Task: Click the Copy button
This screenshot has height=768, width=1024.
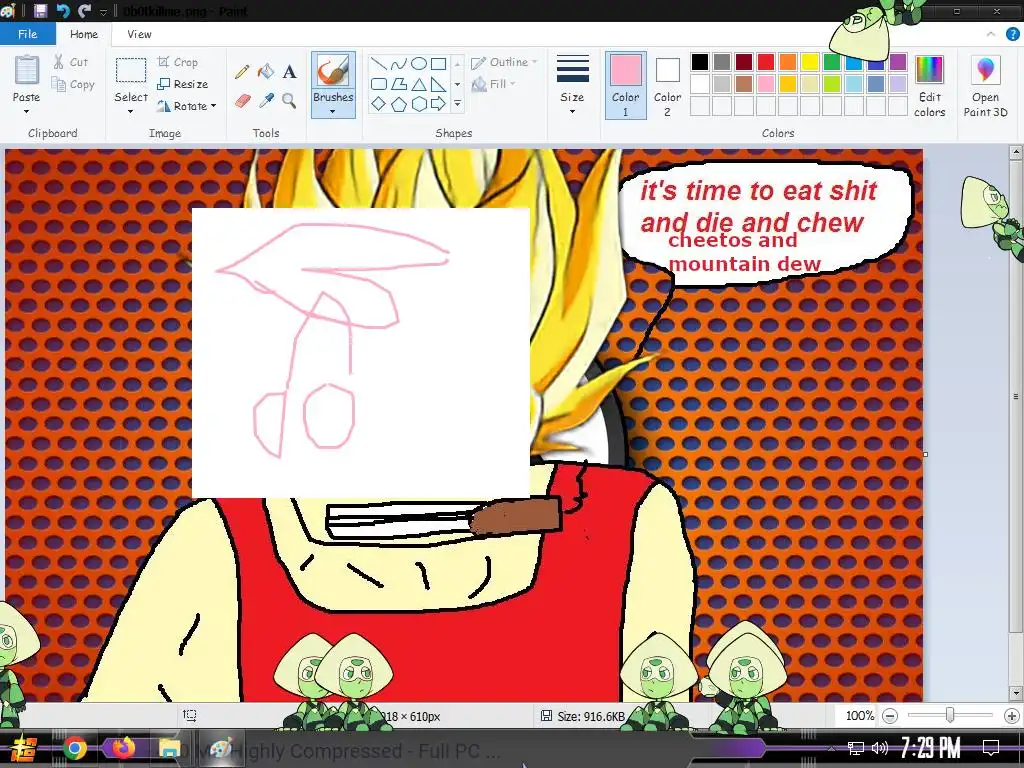Action: click(73, 84)
